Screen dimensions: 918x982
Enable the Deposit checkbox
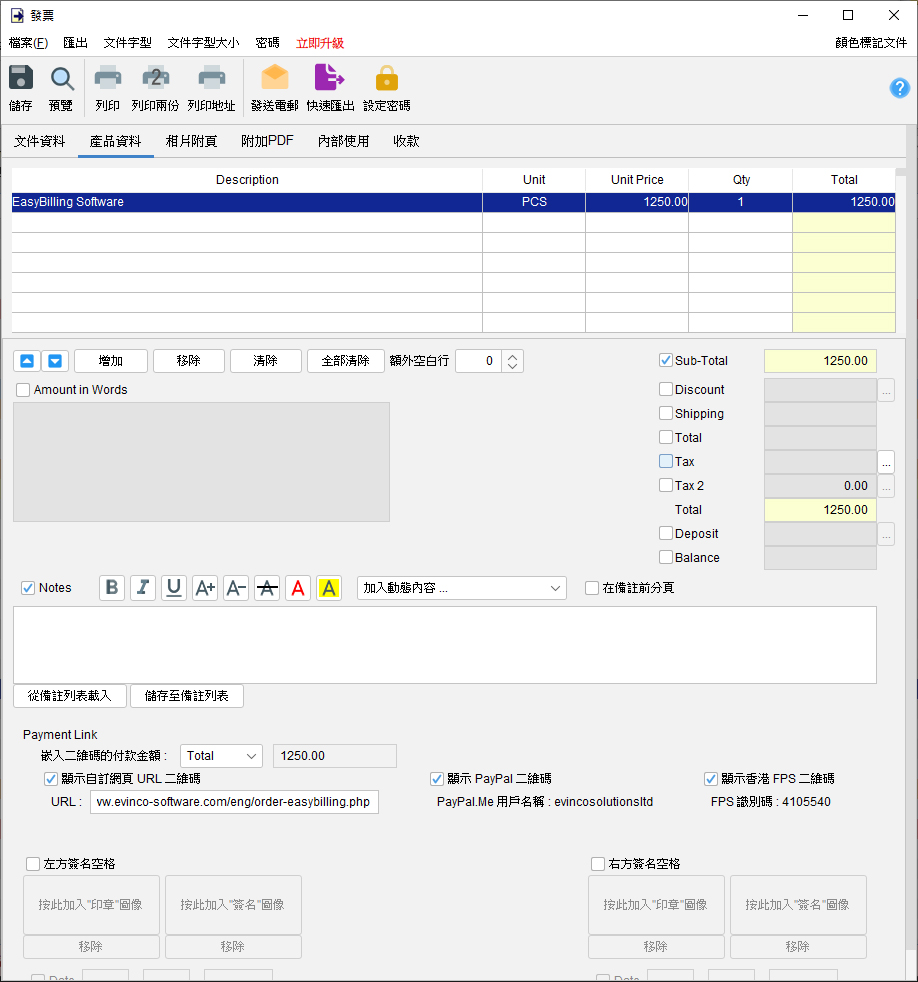666,533
